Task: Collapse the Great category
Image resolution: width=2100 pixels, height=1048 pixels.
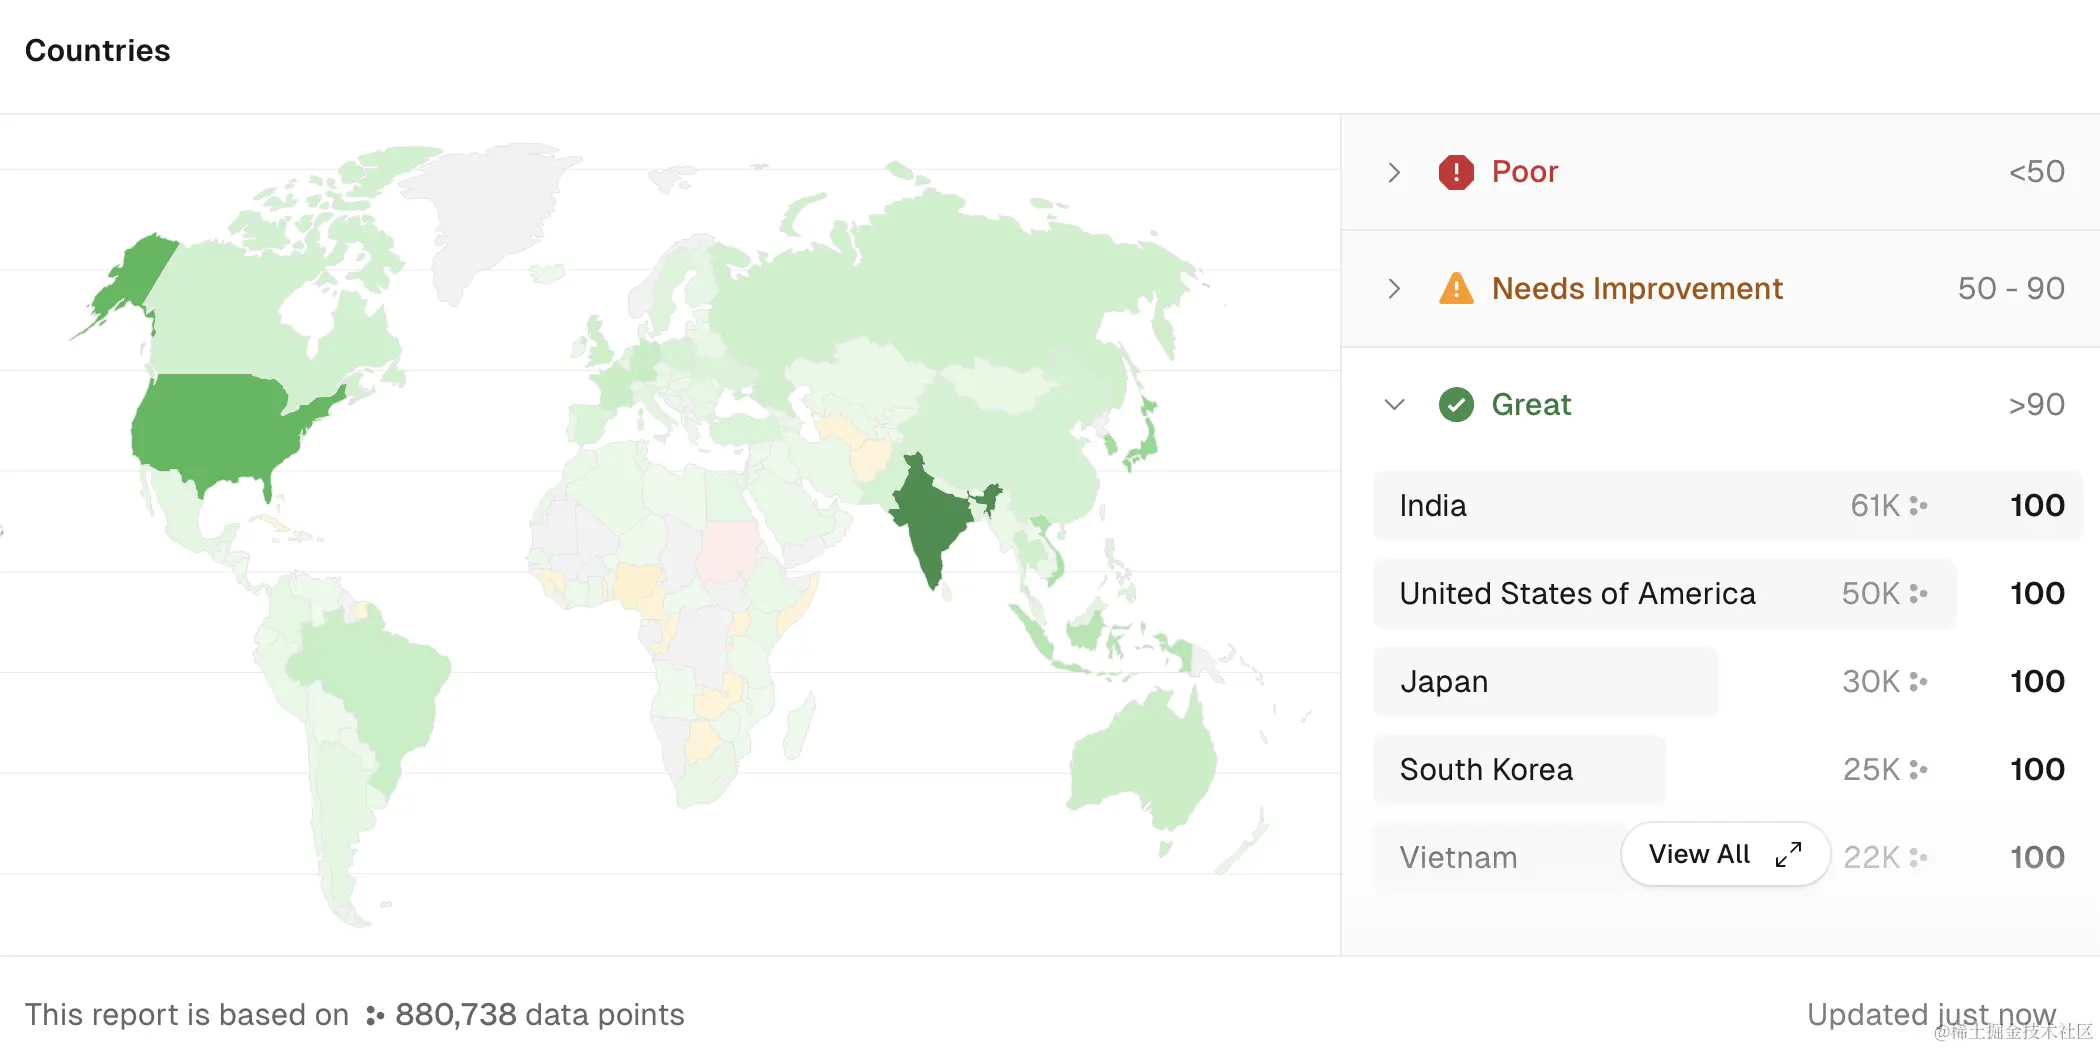Action: tap(1394, 405)
